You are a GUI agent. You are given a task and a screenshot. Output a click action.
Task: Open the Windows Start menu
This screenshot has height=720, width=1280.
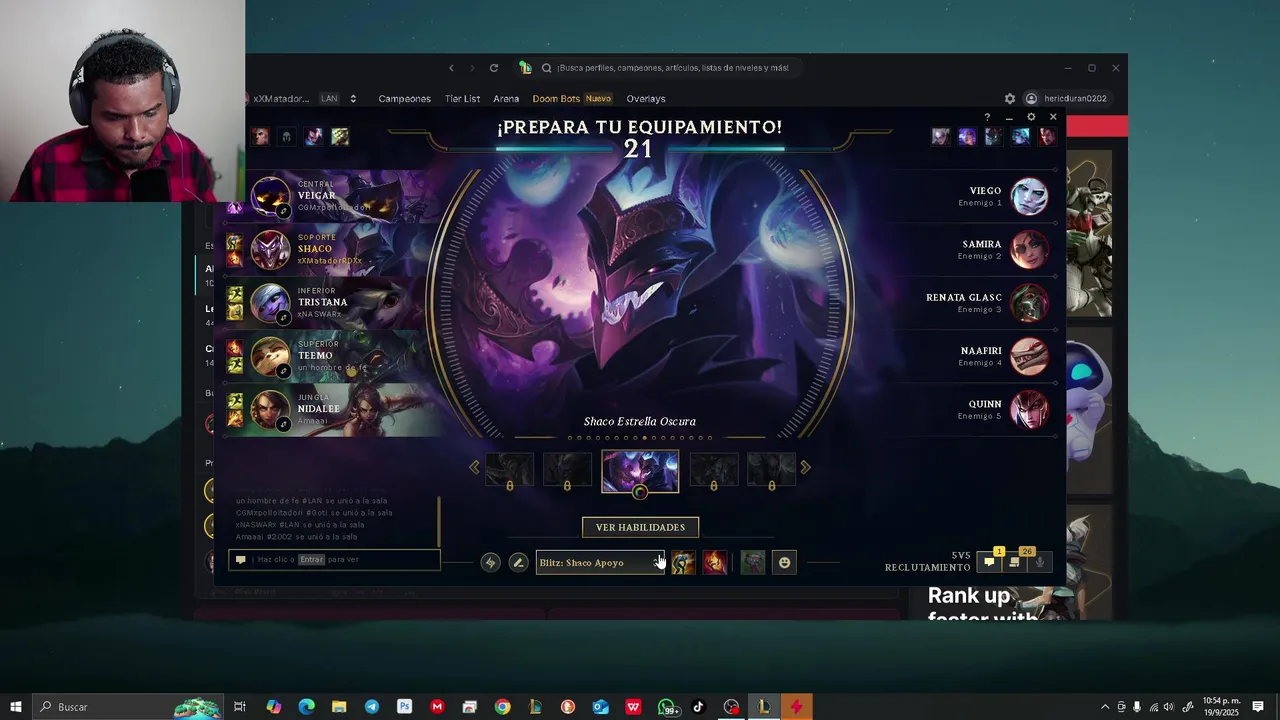[15, 707]
